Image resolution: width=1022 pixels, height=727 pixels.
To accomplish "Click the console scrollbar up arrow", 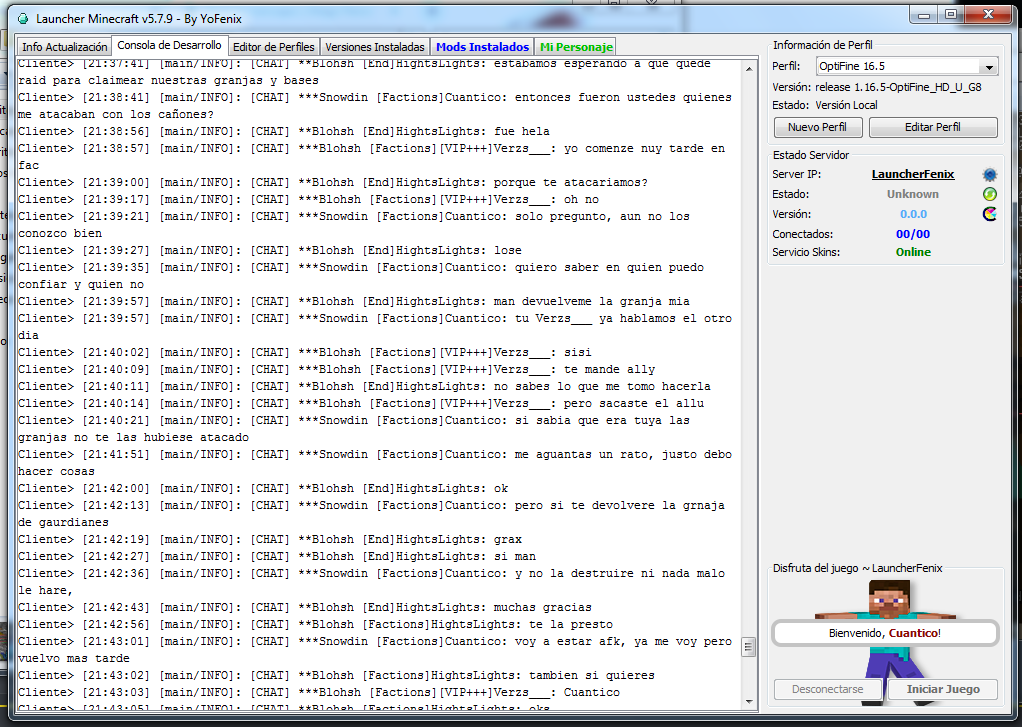I will (748, 67).
